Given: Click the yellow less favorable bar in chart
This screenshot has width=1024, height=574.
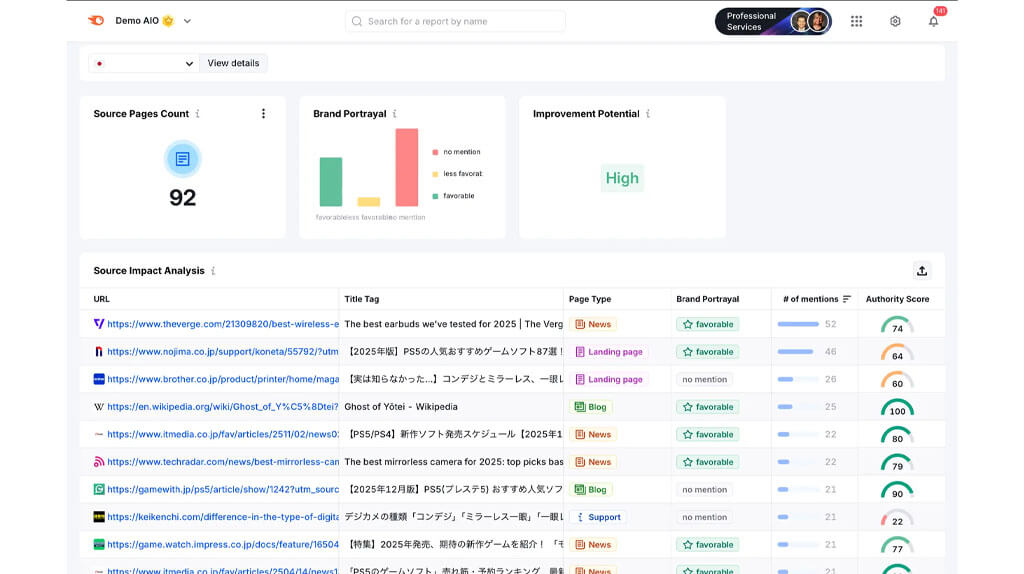Looking at the screenshot, I should pyautogui.click(x=368, y=202).
